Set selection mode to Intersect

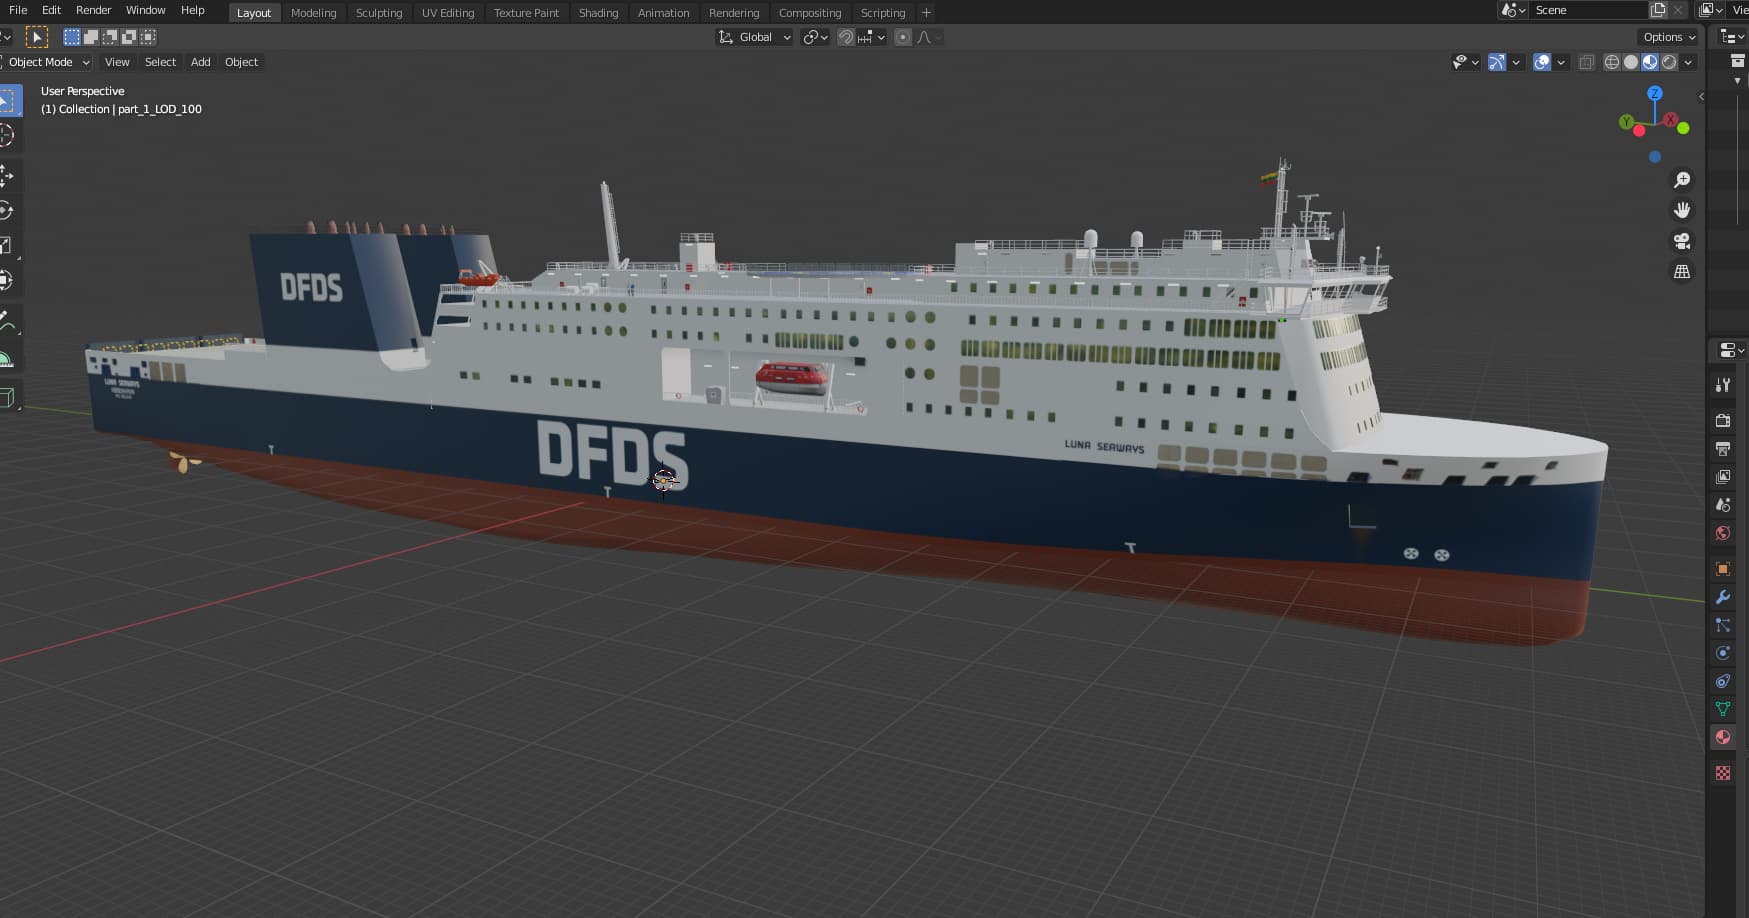[148, 37]
